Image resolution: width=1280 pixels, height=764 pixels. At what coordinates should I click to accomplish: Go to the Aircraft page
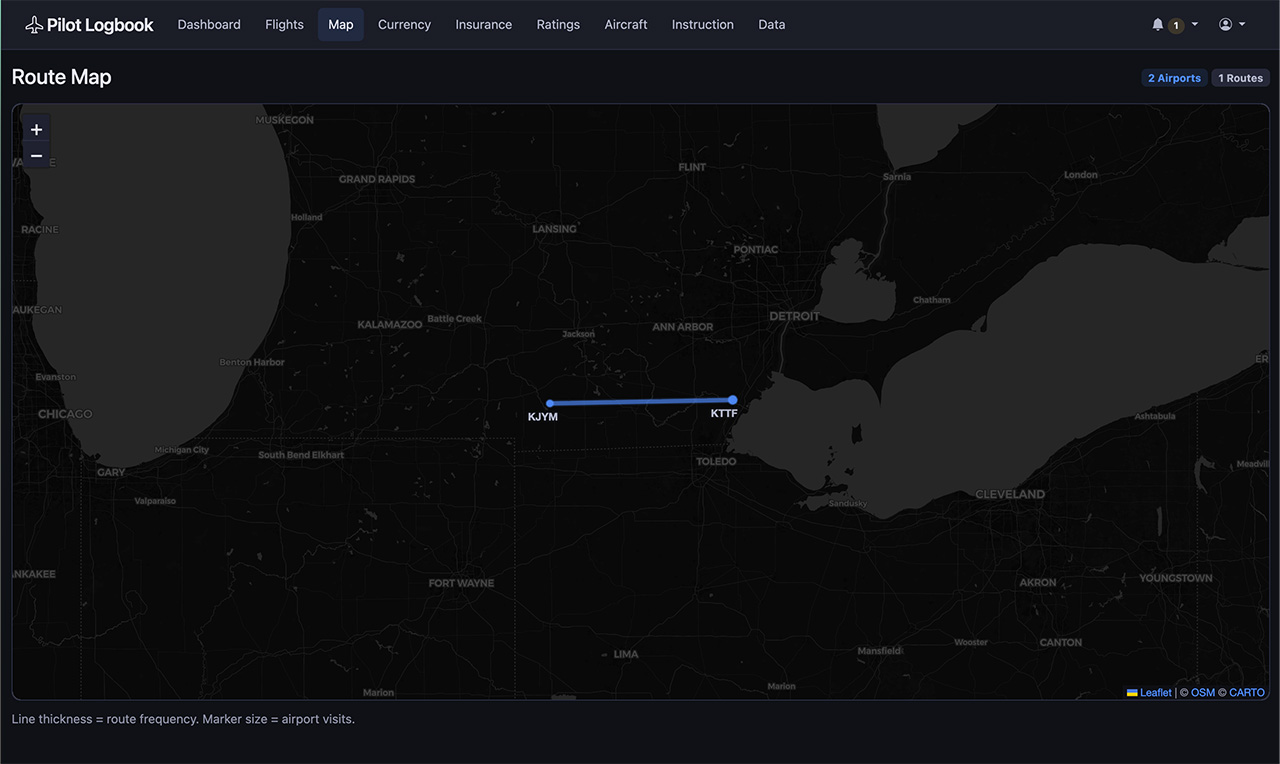(x=626, y=25)
